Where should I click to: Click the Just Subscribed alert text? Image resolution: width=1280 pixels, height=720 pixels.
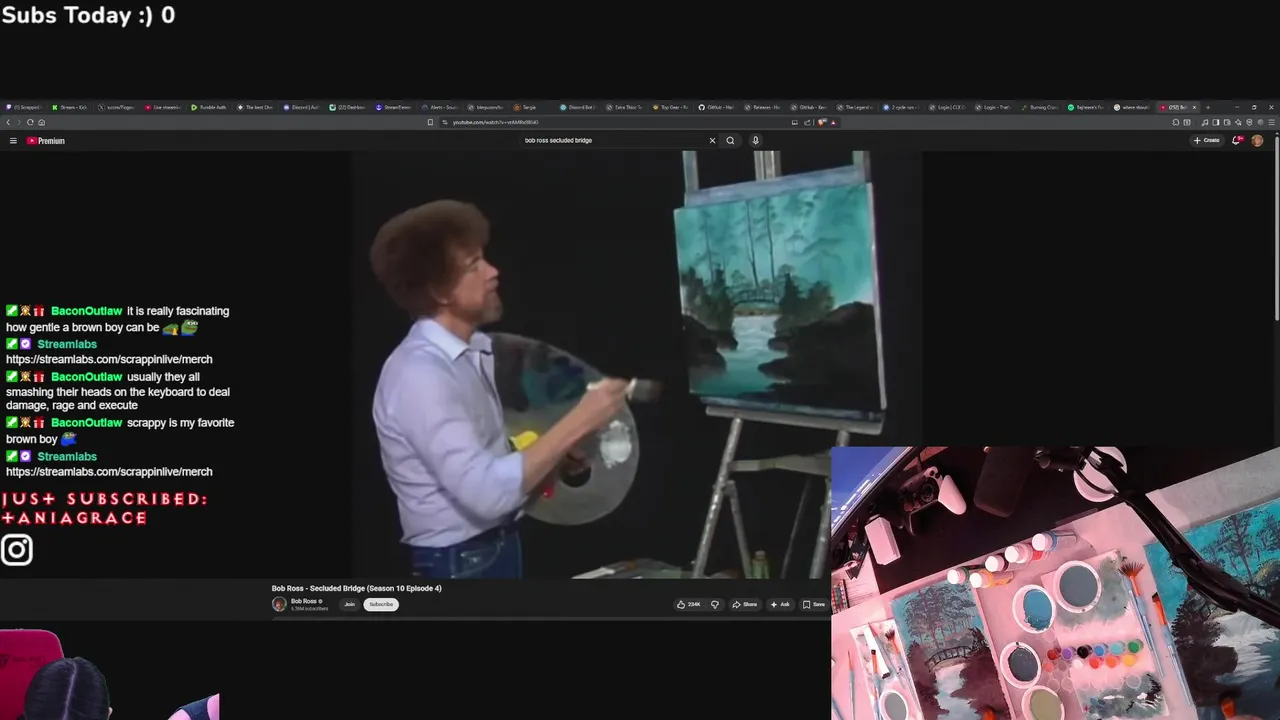coord(104,508)
